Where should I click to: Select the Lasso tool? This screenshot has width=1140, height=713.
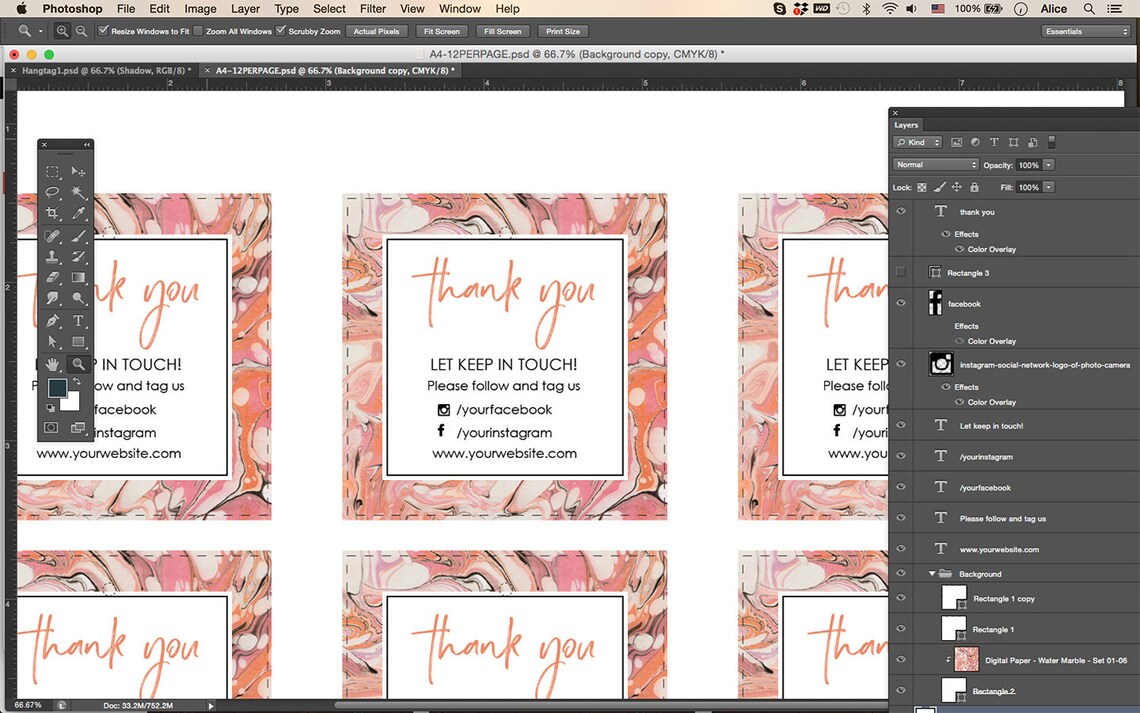click(53, 193)
